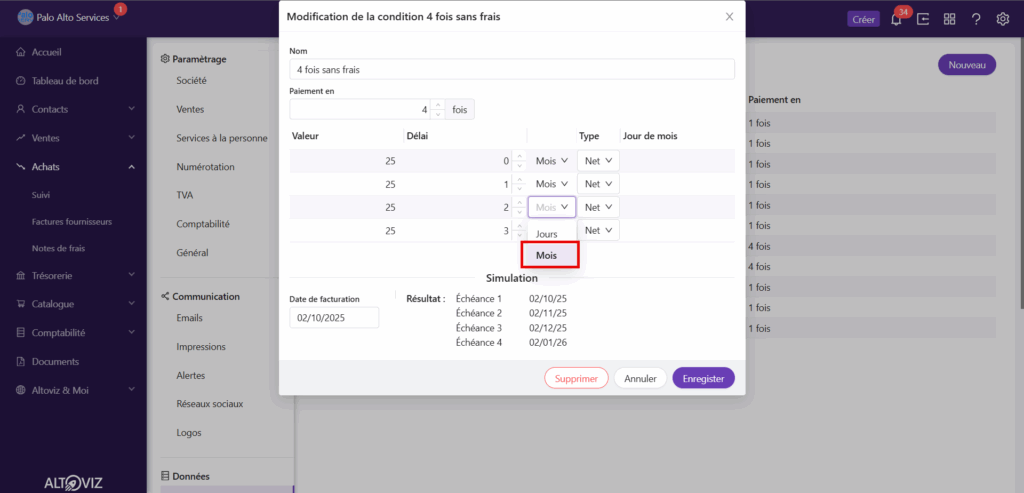Open the settings gear icon

point(1003,19)
